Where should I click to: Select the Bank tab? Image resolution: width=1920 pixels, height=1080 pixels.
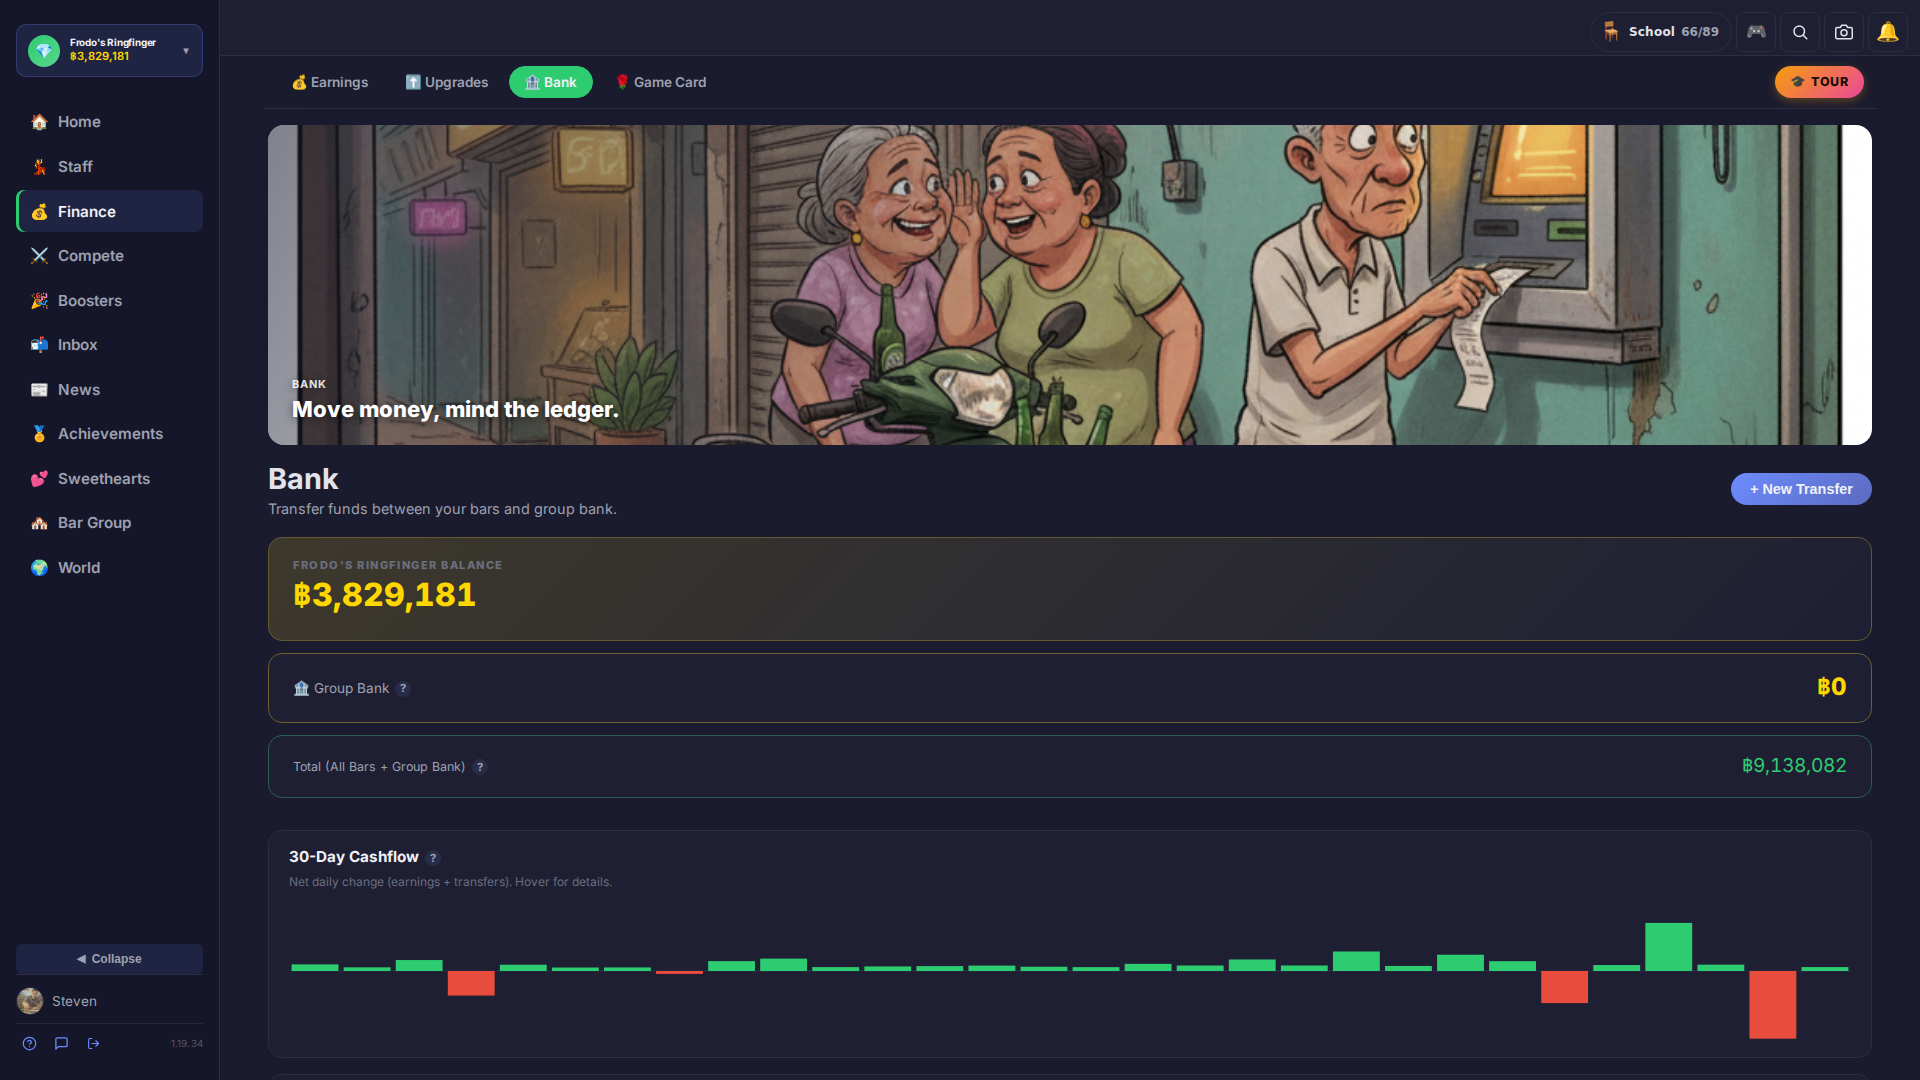coord(551,82)
